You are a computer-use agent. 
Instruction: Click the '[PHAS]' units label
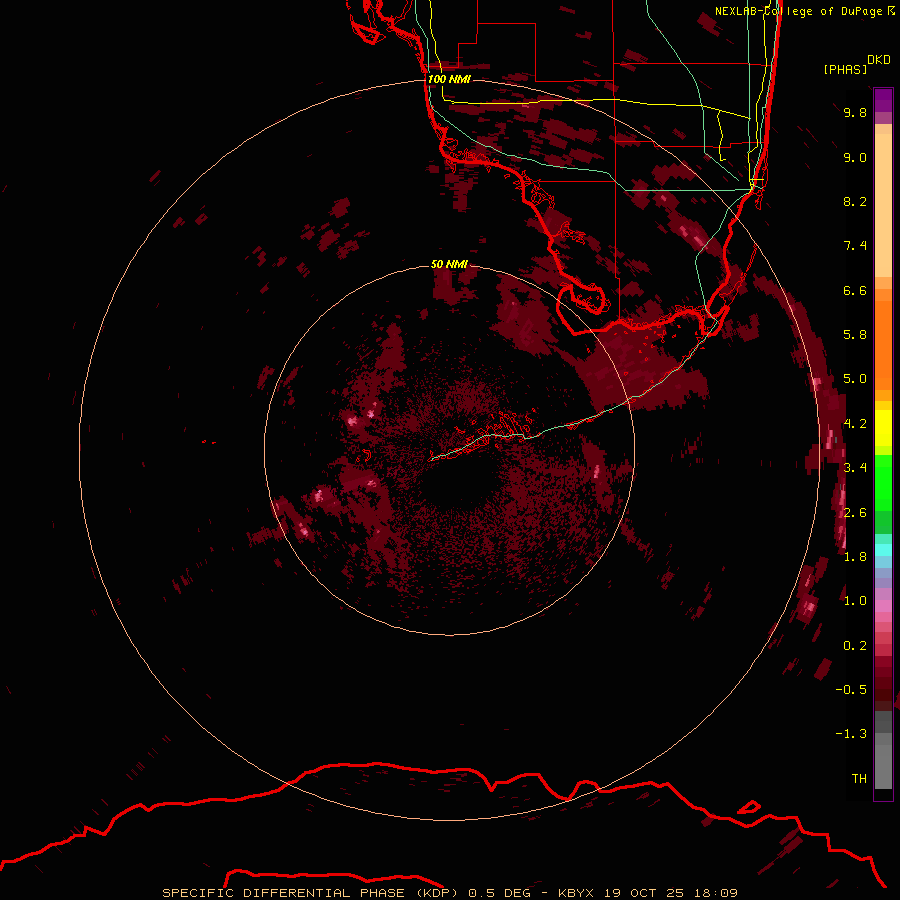pyautogui.click(x=845, y=69)
